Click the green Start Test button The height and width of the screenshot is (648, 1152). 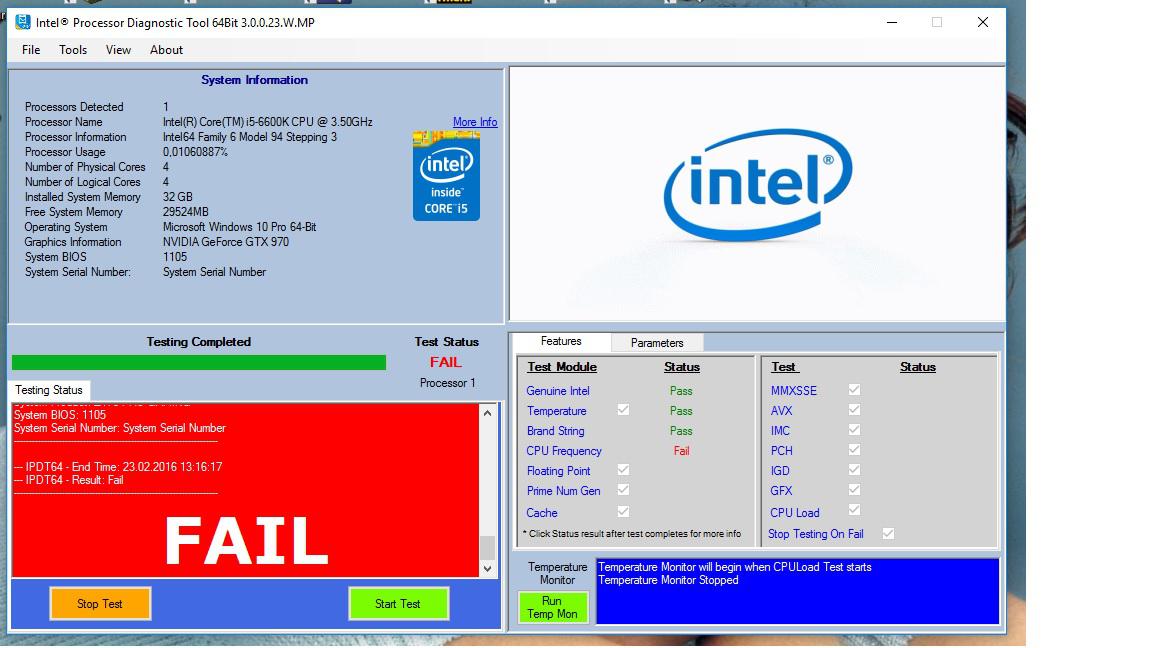pos(397,604)
